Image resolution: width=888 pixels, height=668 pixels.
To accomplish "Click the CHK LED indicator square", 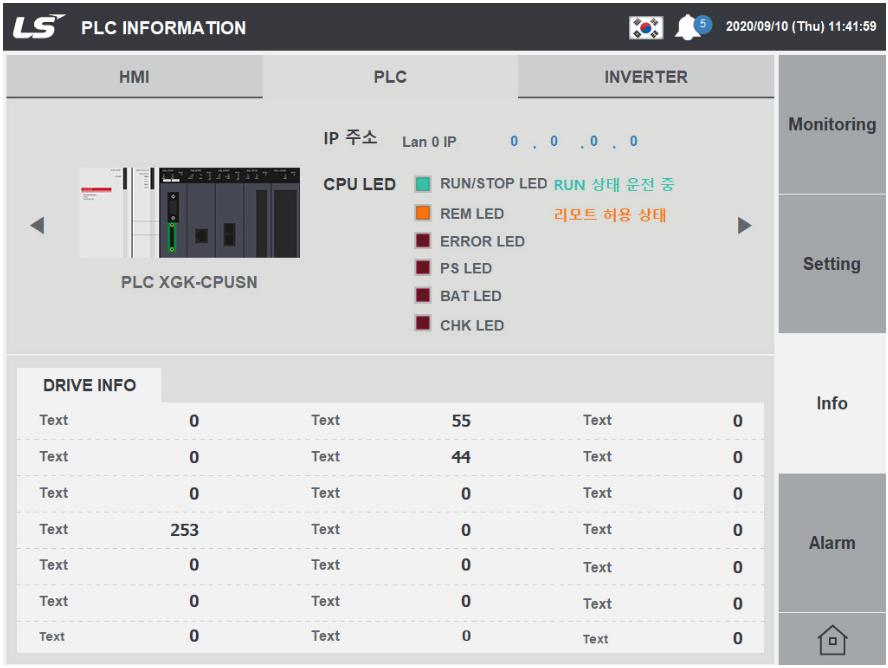I will point(422,323).
